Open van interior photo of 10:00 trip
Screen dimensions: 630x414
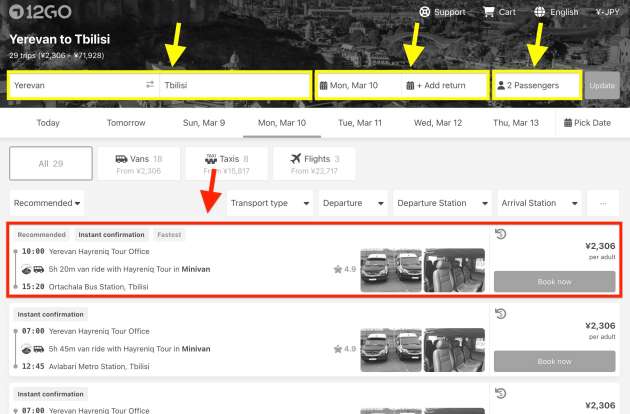click(x=454, y=270)
